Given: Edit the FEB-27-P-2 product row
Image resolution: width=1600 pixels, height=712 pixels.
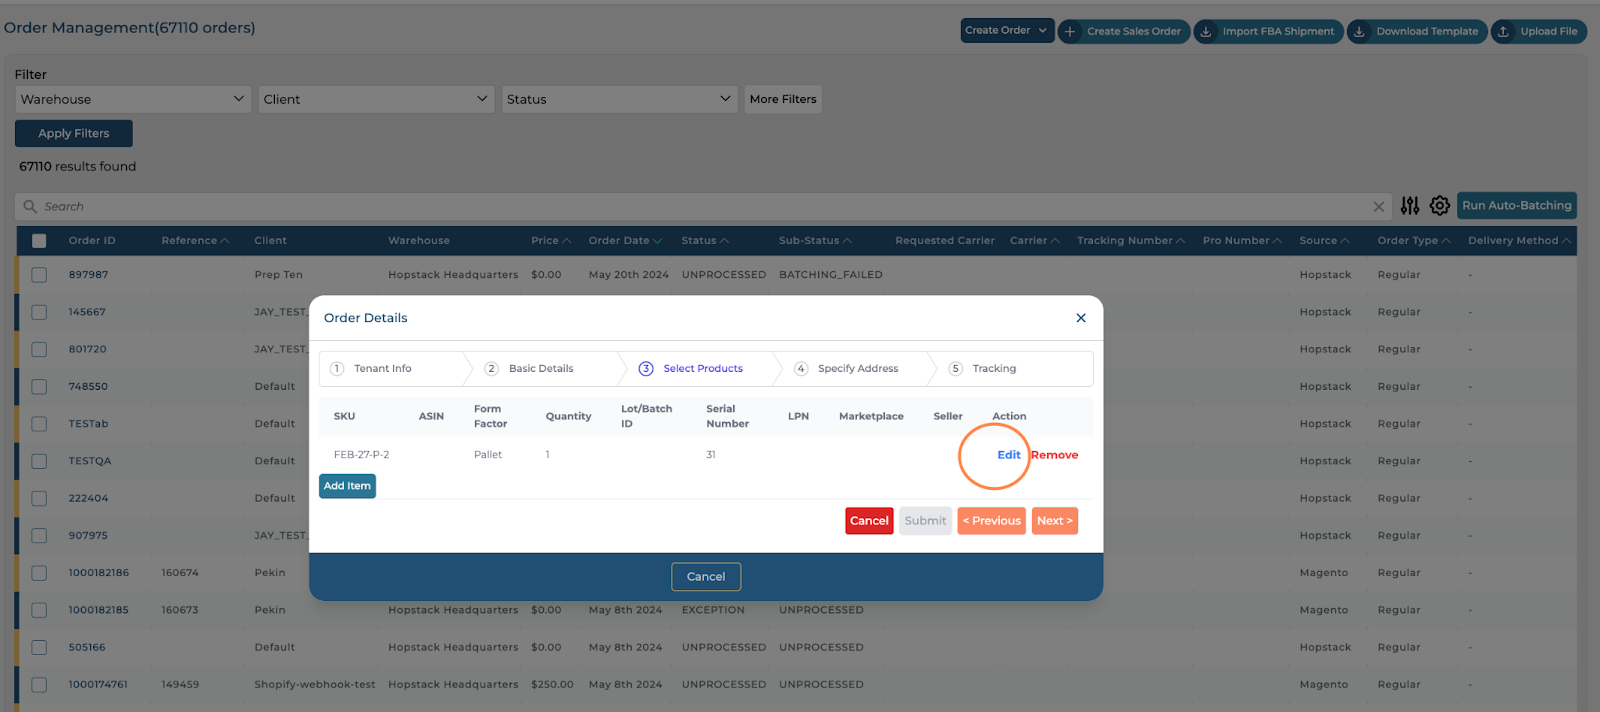Looking at the screenshot, I should tap(1008, 455).
